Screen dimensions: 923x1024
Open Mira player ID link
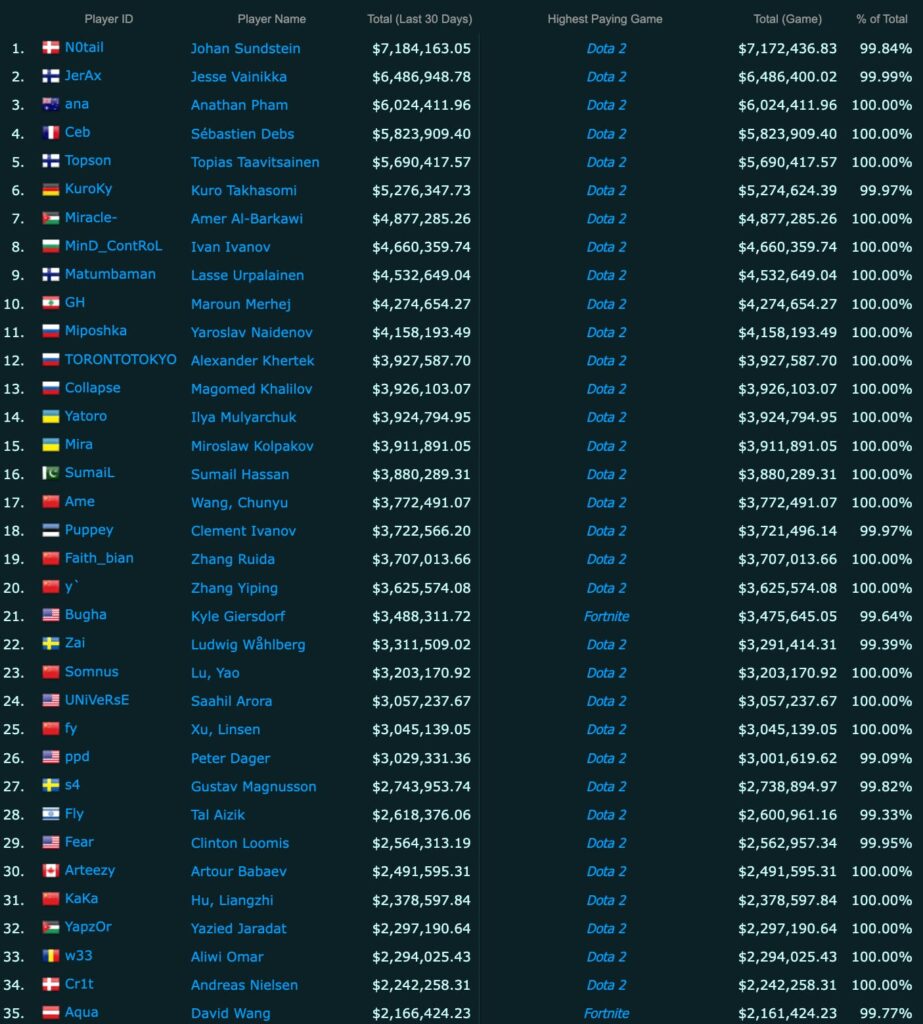[x=79, y=445]
